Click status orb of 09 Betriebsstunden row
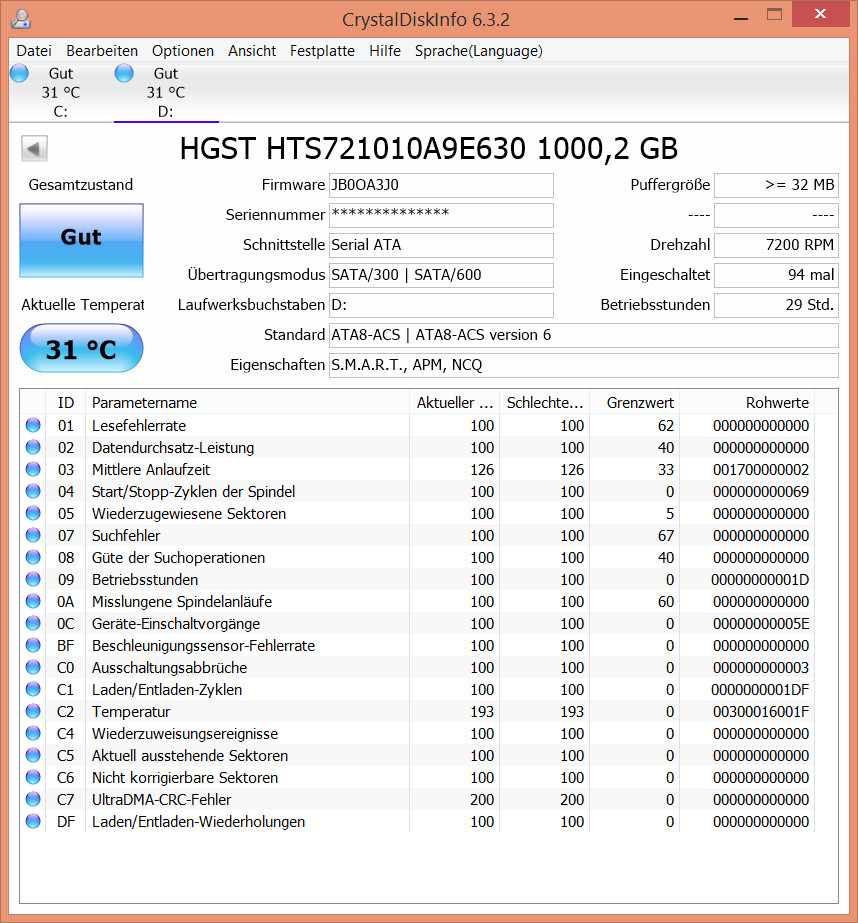Screen dimensions: 858x923 tap(34, 579)
